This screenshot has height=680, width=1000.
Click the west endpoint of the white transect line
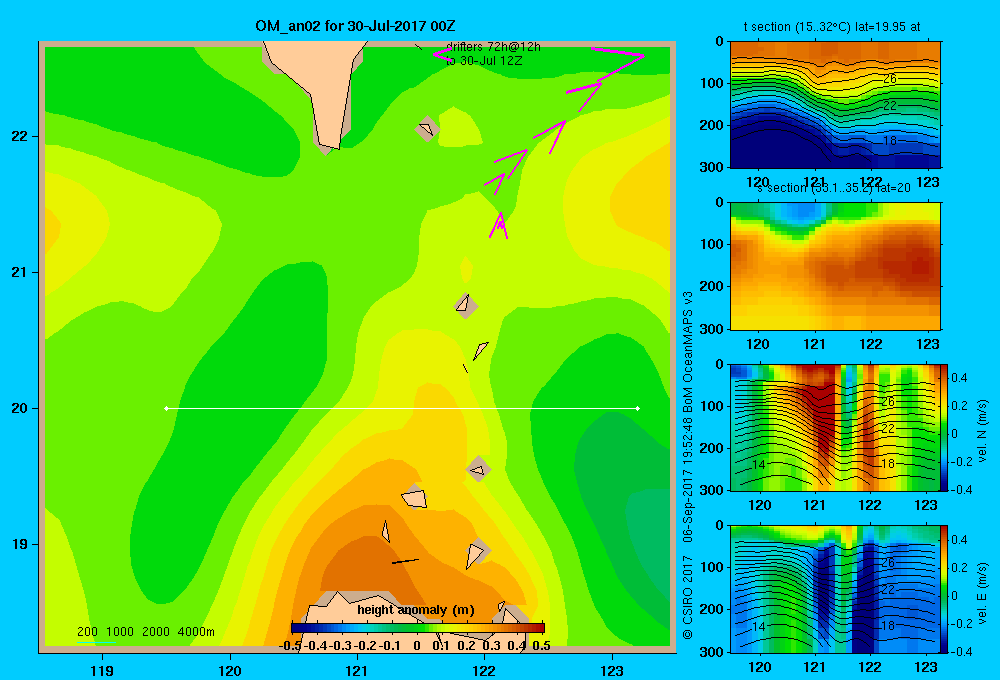[x=166, y=408]
